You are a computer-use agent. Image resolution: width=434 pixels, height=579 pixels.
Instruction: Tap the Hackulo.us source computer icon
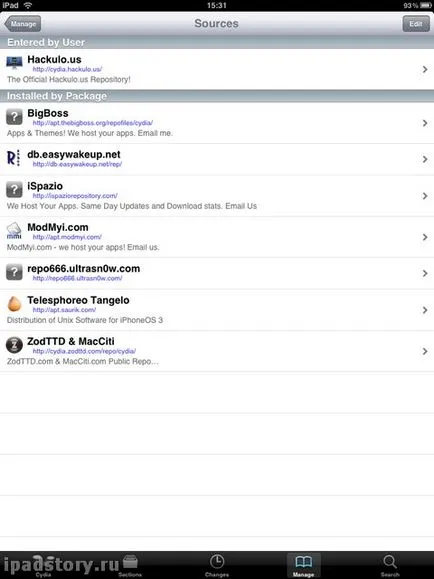click(x=14, y=62)
